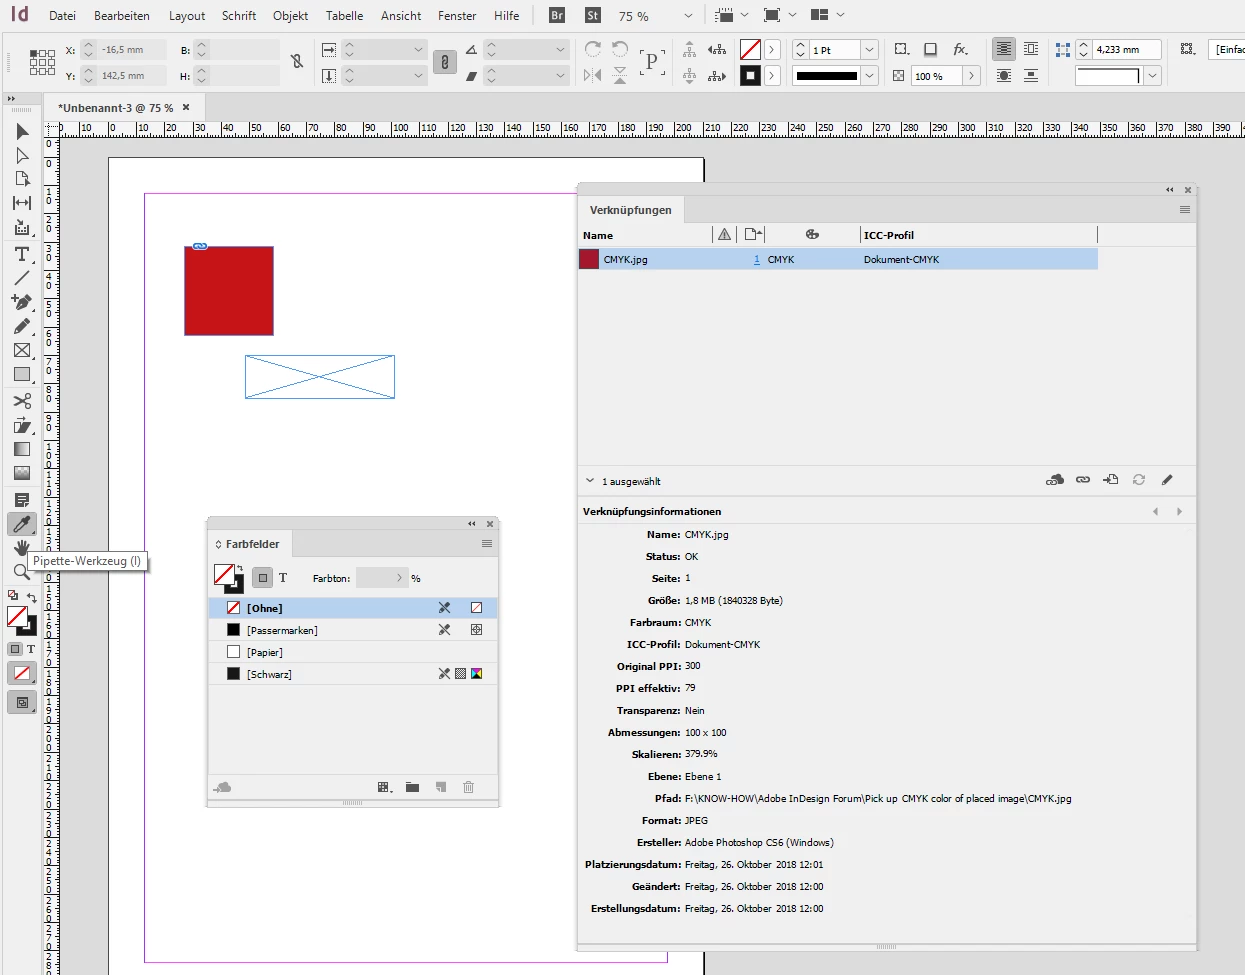
Task: Open the Verknüpfungen panel flyout menu
Action: (1185, 210)
